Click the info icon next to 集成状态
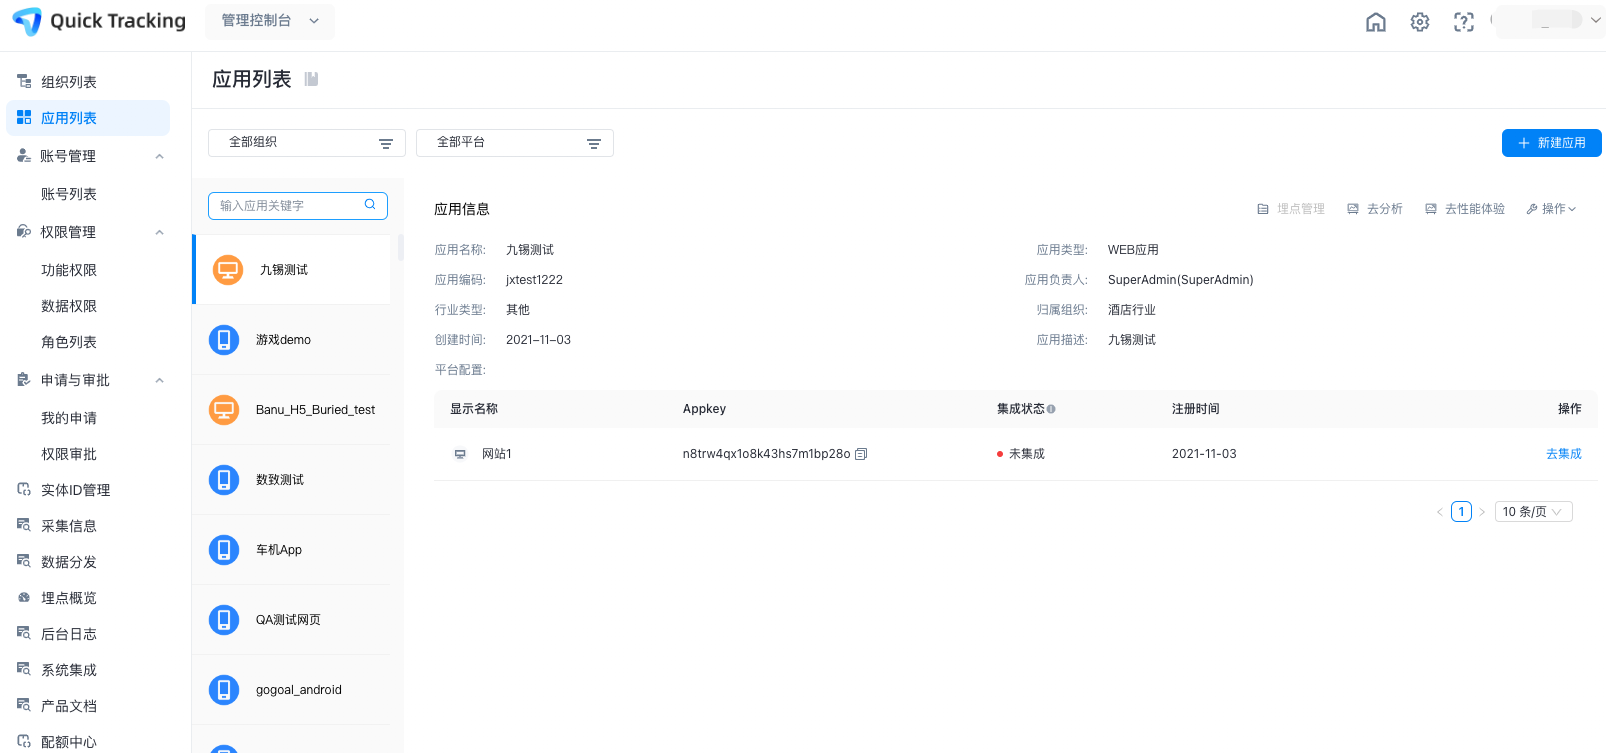Screen dimensions: 1606x753 click(x=1051, y=409)
